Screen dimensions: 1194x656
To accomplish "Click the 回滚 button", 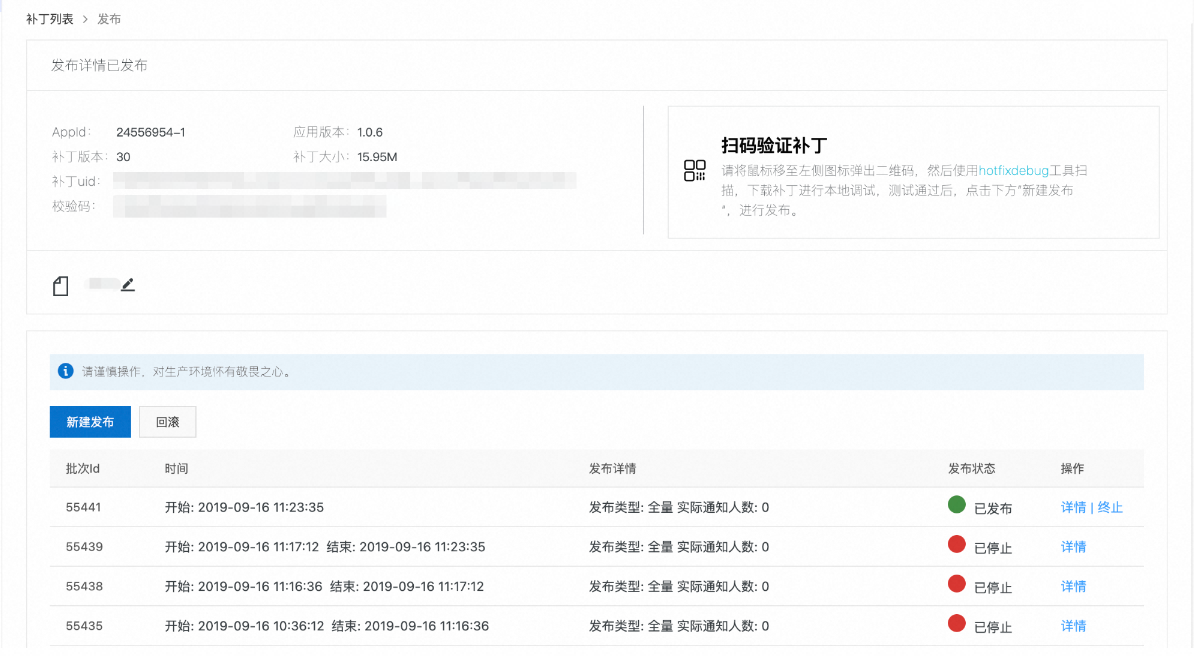I will click(168, 422).
